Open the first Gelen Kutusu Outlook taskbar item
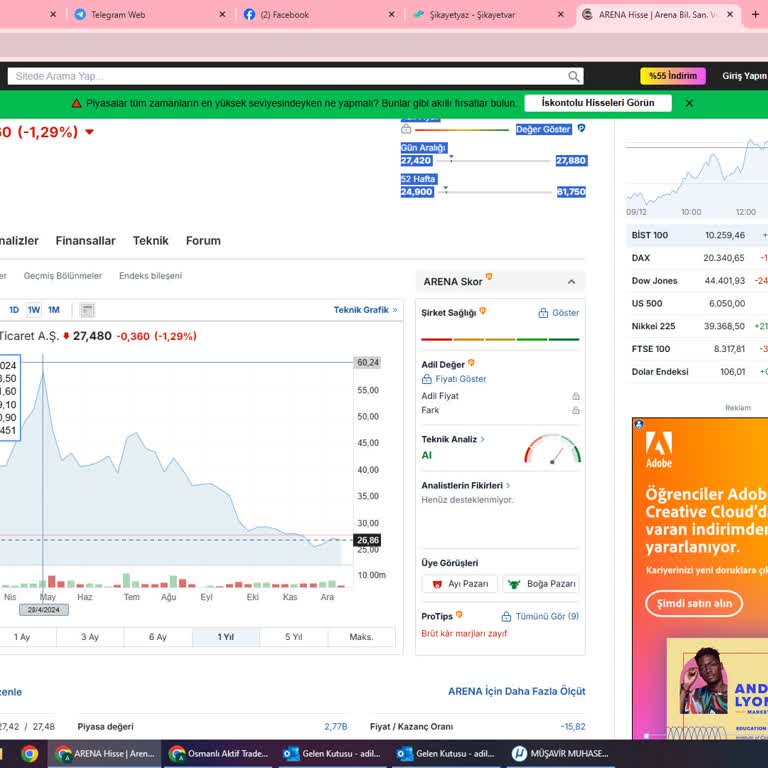 (332, 754)
